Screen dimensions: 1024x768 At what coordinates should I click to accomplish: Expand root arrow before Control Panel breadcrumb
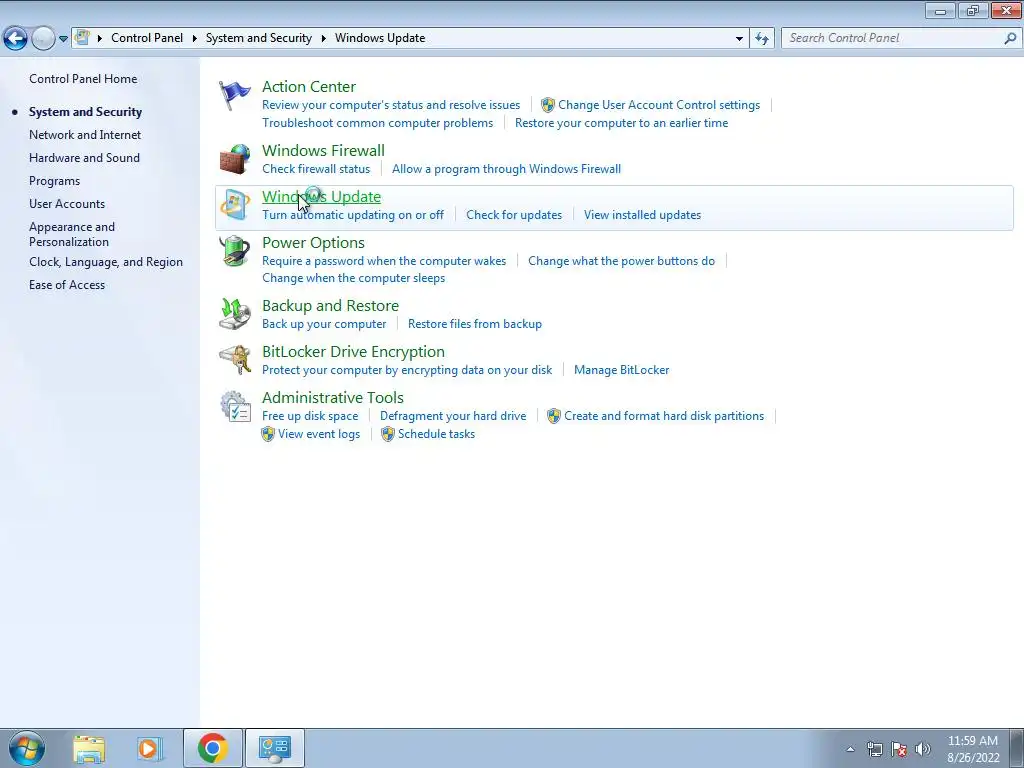click(100, 38)
